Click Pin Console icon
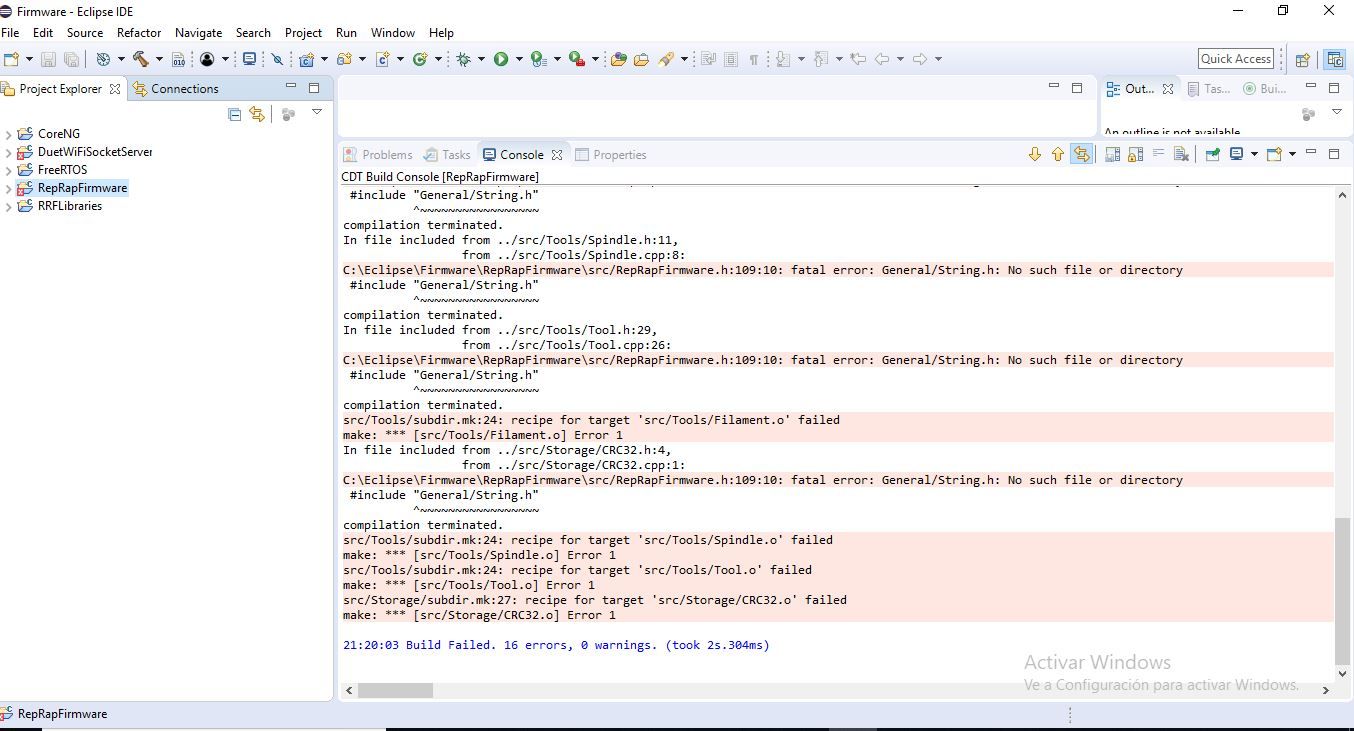Image resolution: width=1354 pixels, height=731 pixels. (1212, 154)
